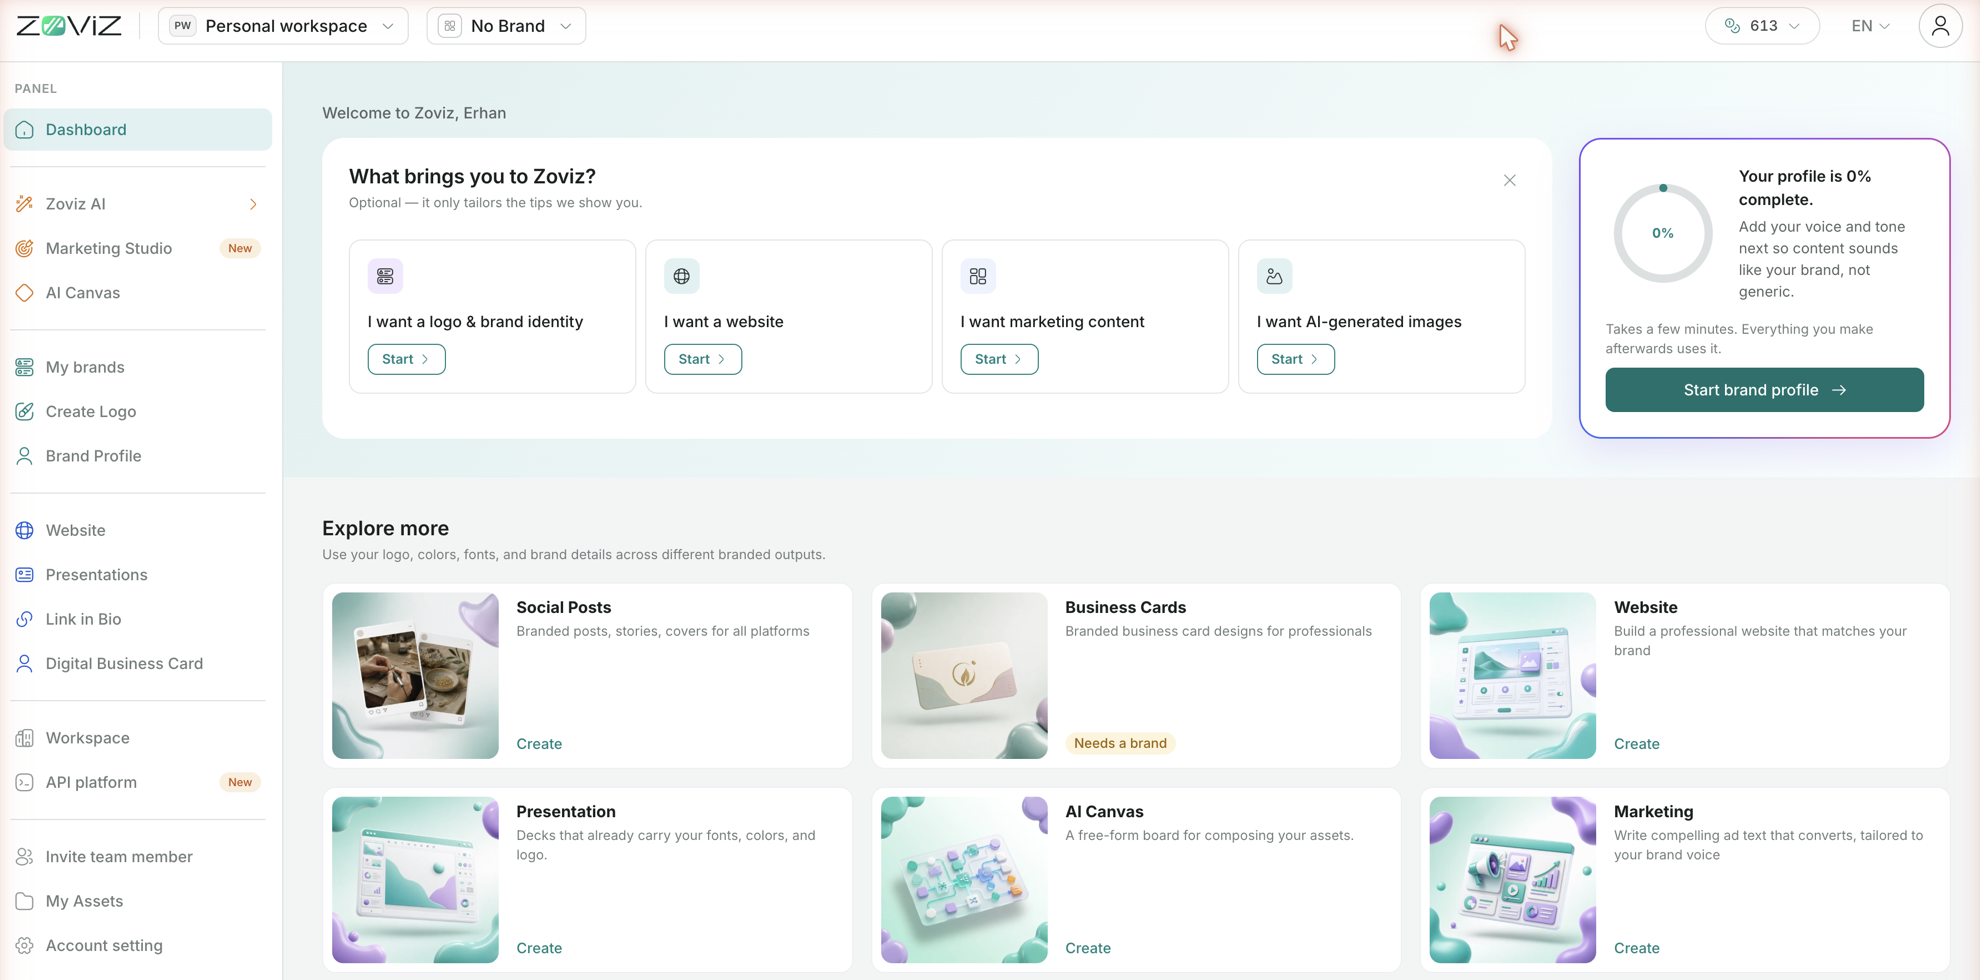
Task: Select Create Logo in sidebar
Action: 138,411
